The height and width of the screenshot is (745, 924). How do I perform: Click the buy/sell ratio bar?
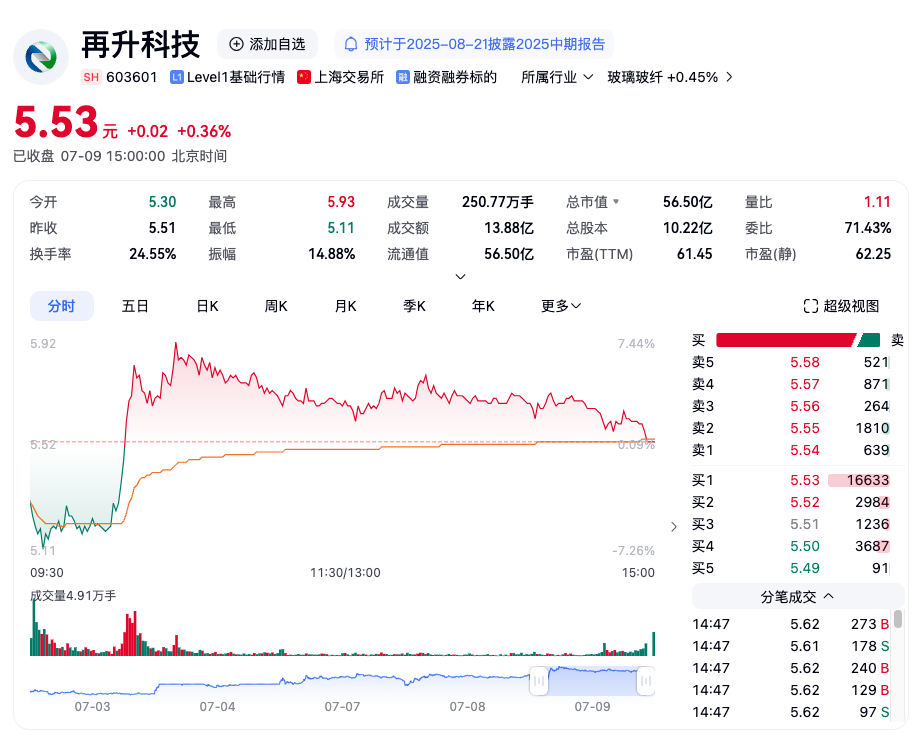pyautogui.click(x=798, y=340)
